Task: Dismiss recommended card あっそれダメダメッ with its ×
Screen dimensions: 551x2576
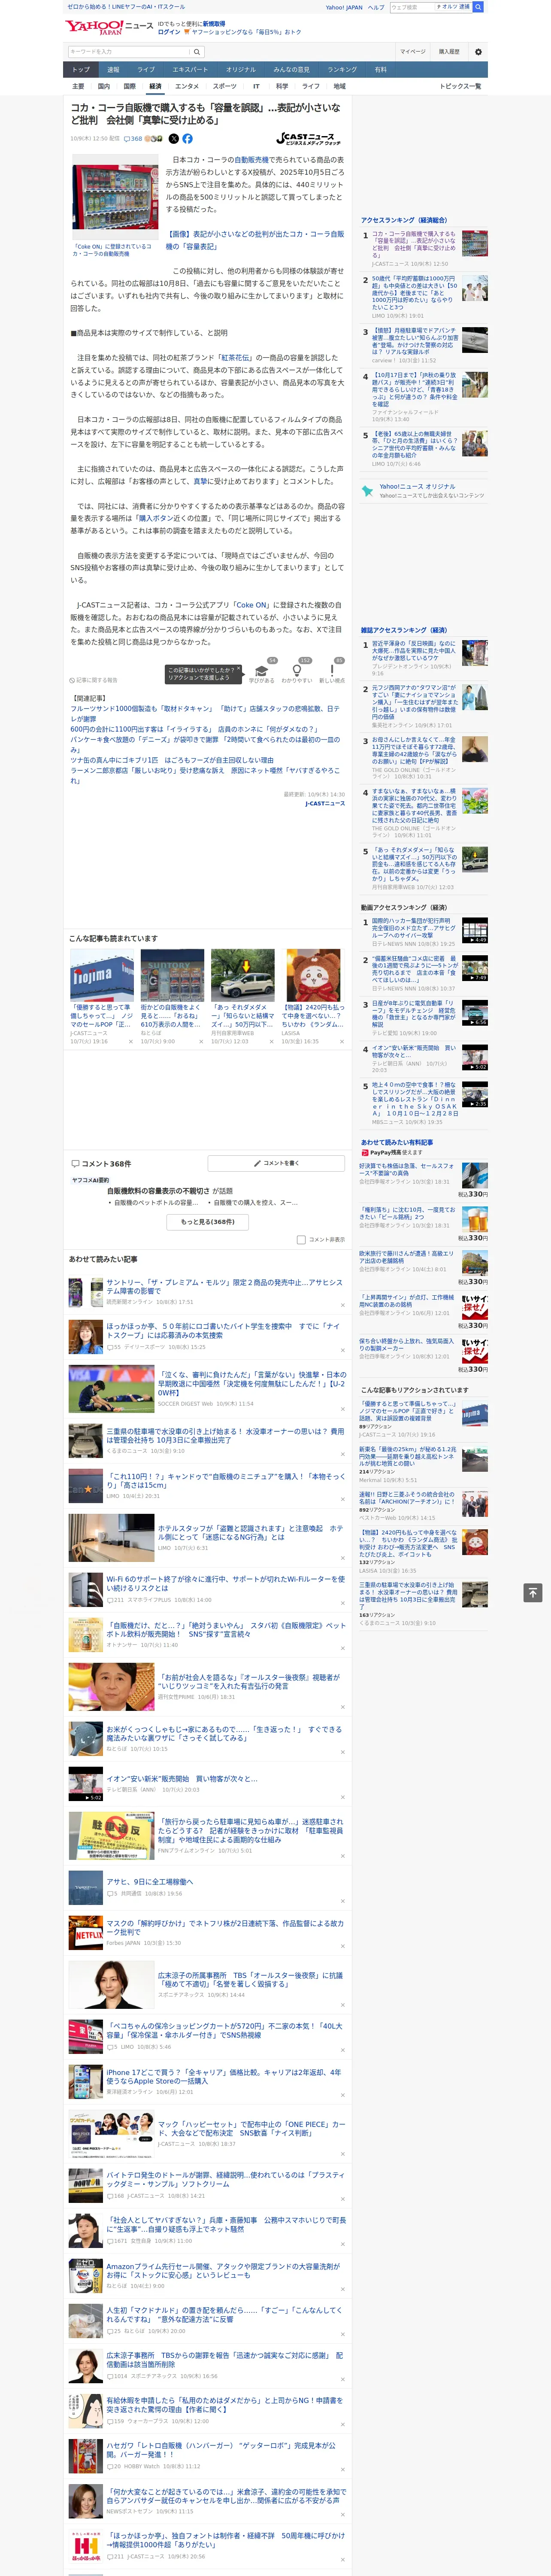Action: pos(272,1041)
